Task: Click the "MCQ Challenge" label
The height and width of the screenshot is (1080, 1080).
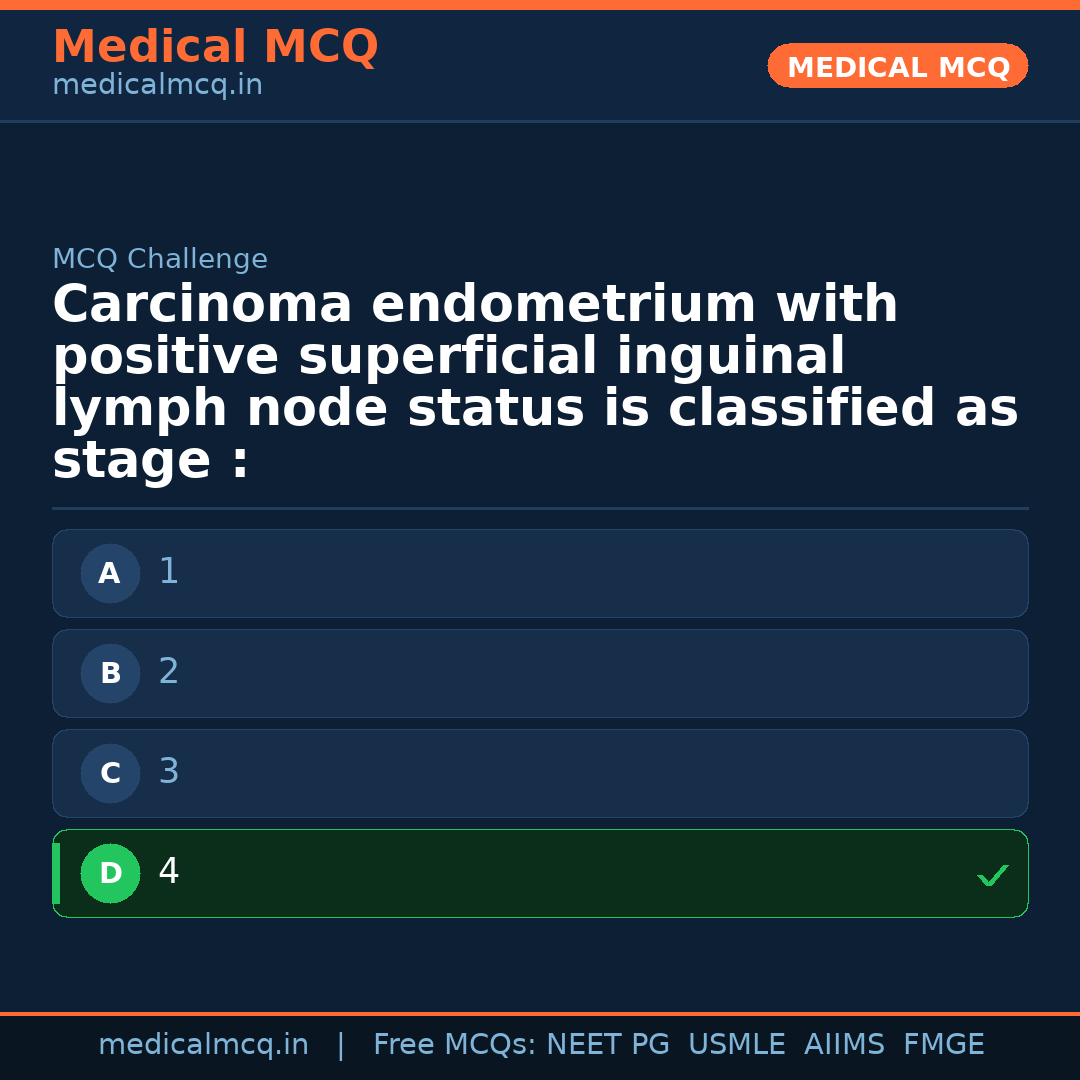Action: (160, 260)
